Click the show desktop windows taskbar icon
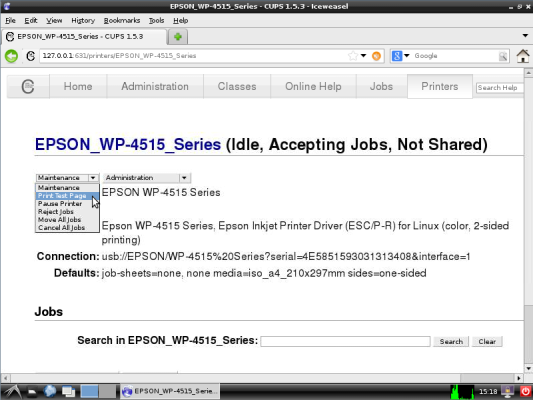 coord(68,392)
